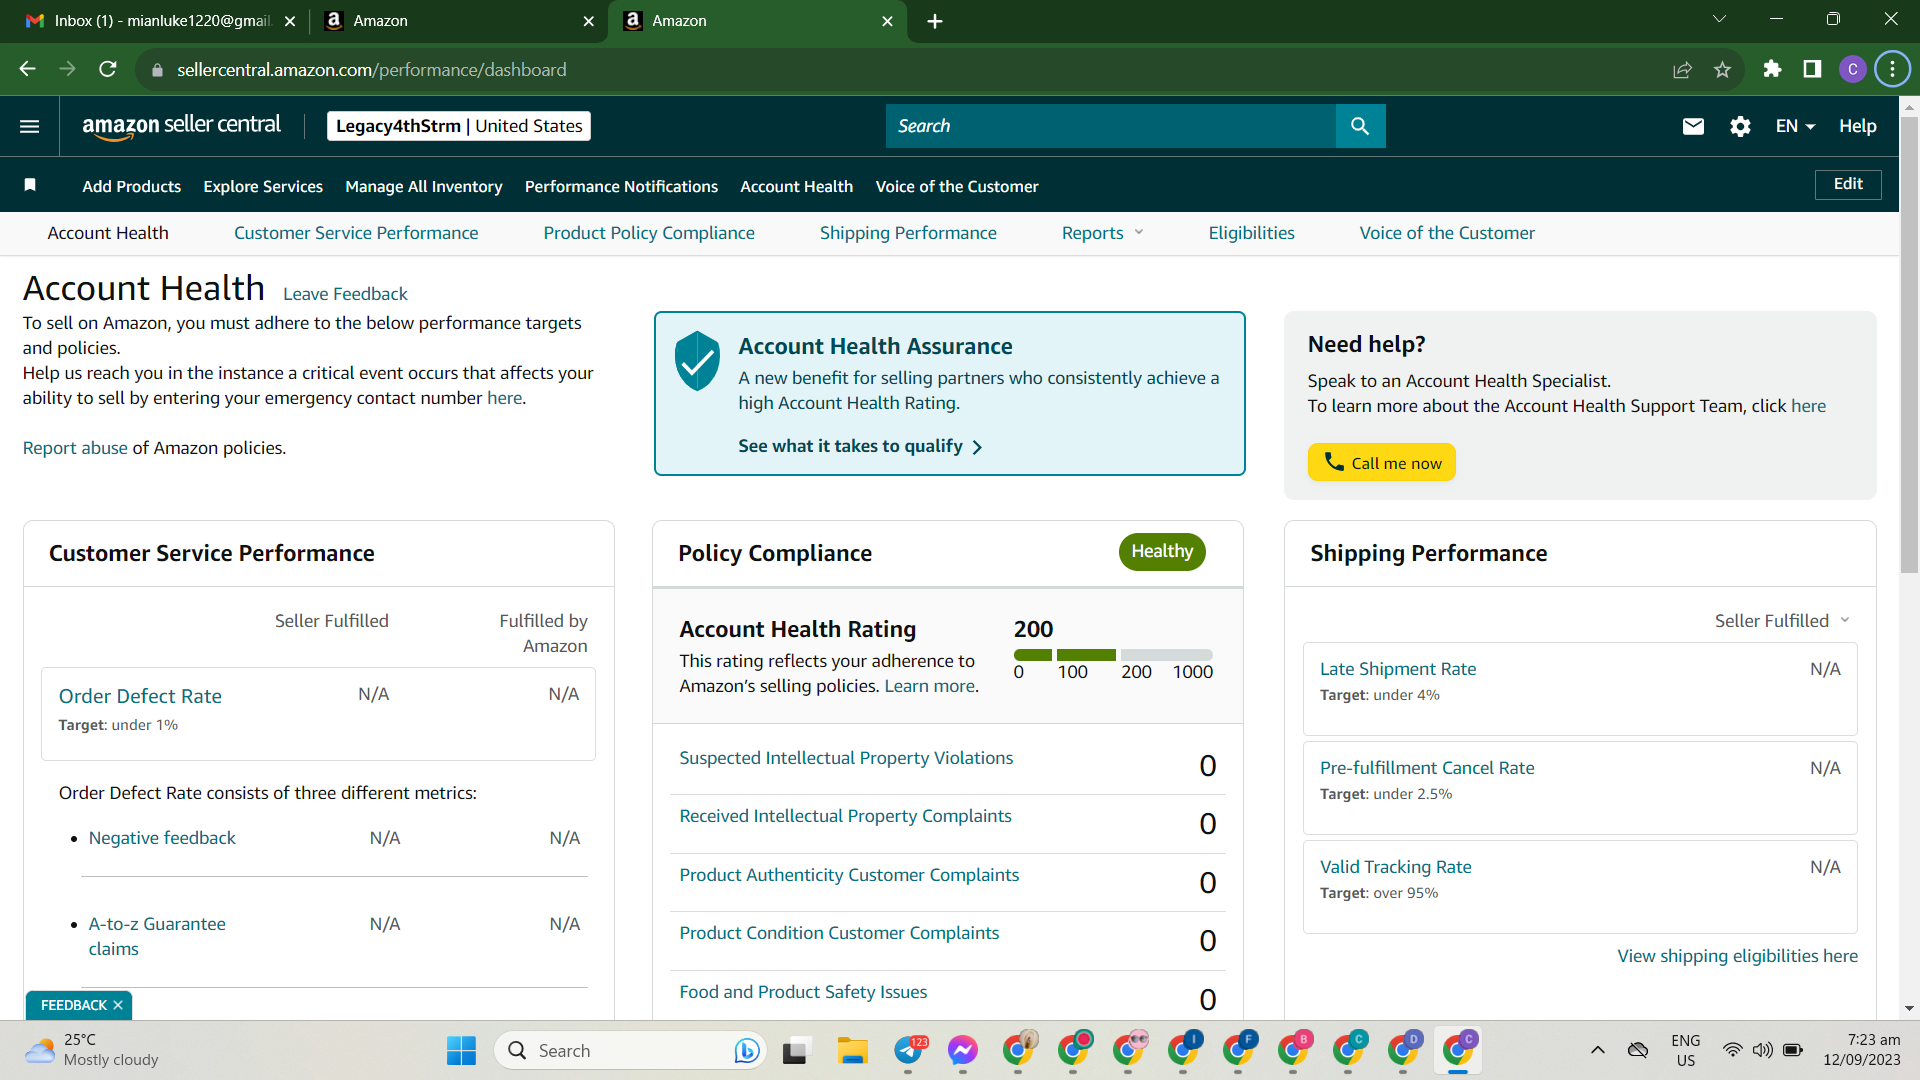This screenshot has width=1920, height=1080.
Task: Open File Explorer from taskbar
Action: tap(852, 1050)
